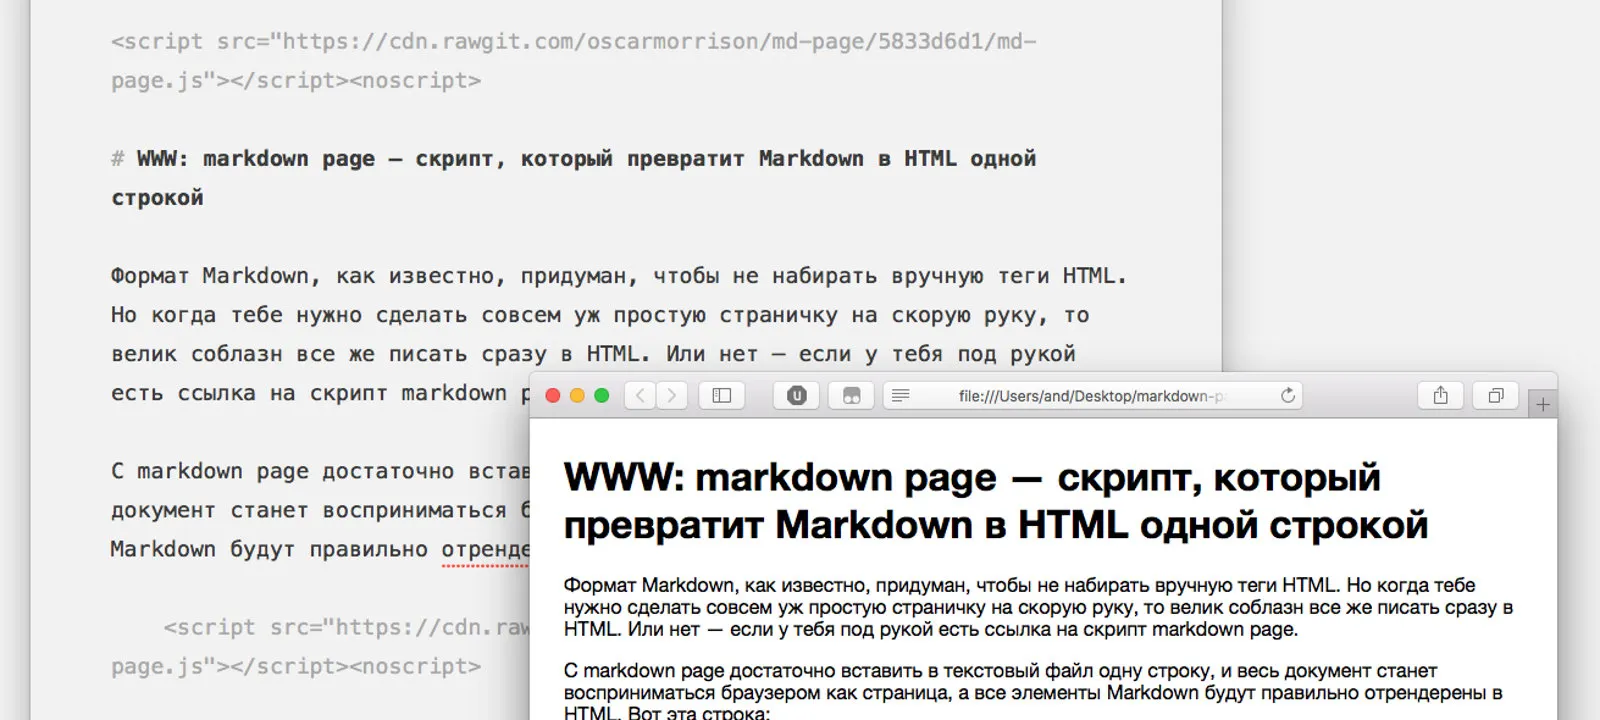Focus the file:///Users/and/Desktop address field
Viewport: 1600px width, 720px height.
1093,395
